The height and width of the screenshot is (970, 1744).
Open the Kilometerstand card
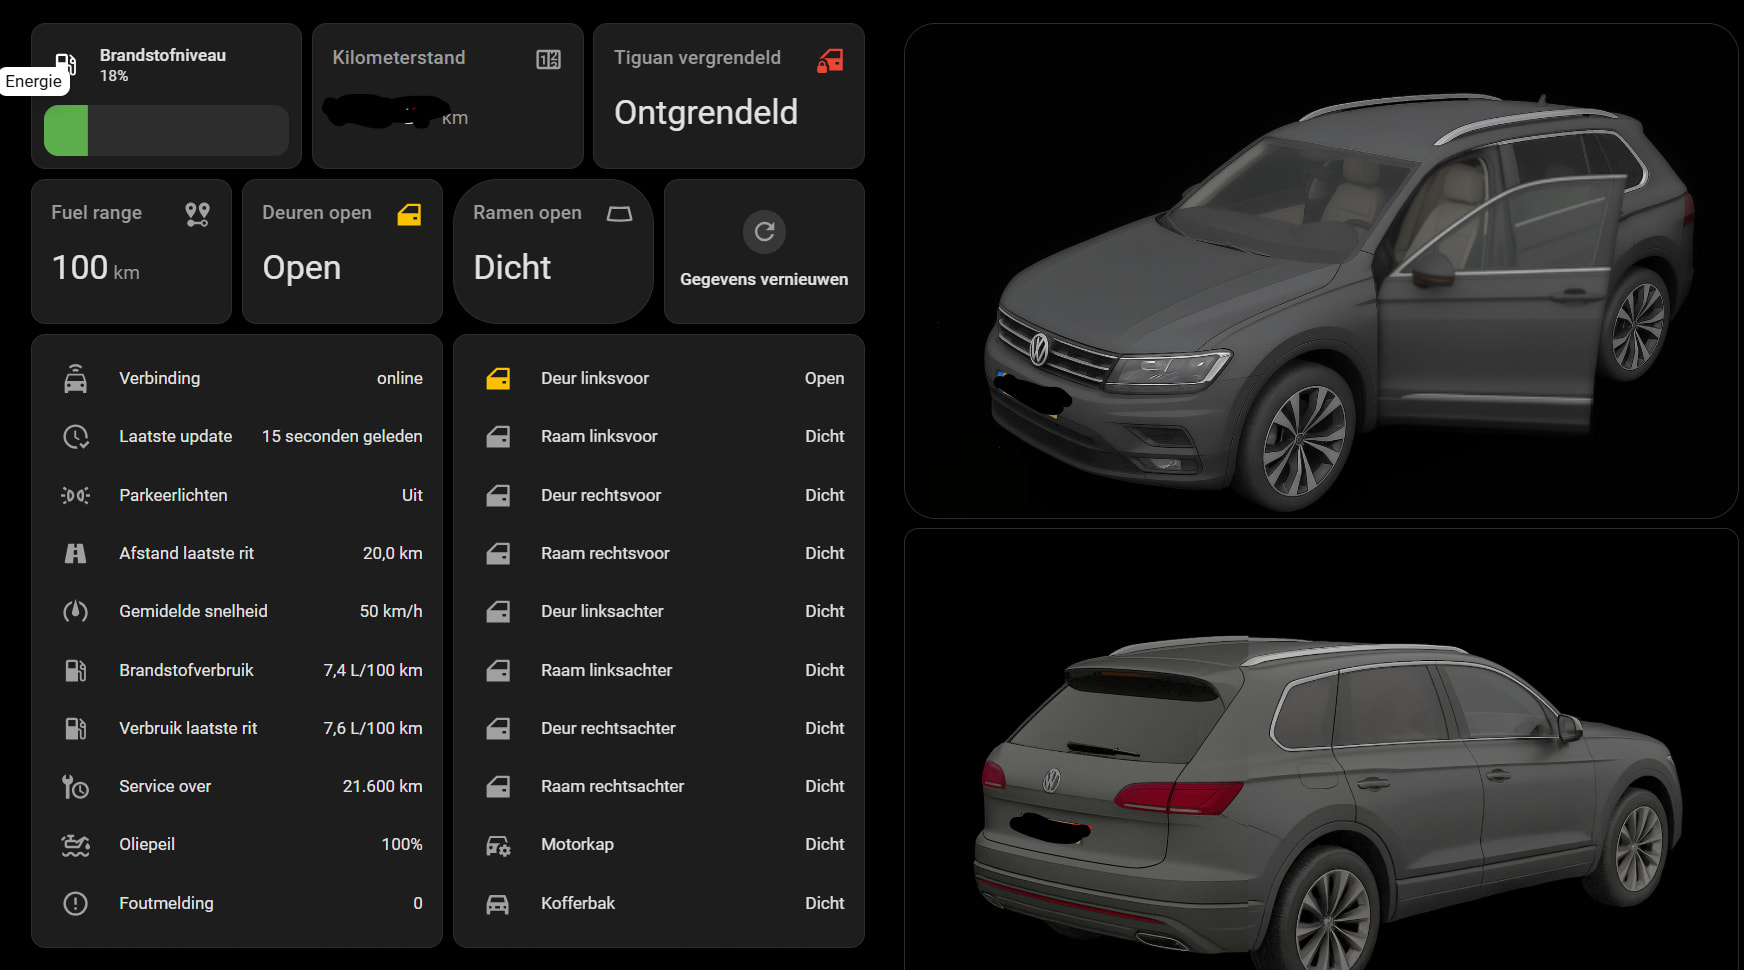(x=448, y=96)
